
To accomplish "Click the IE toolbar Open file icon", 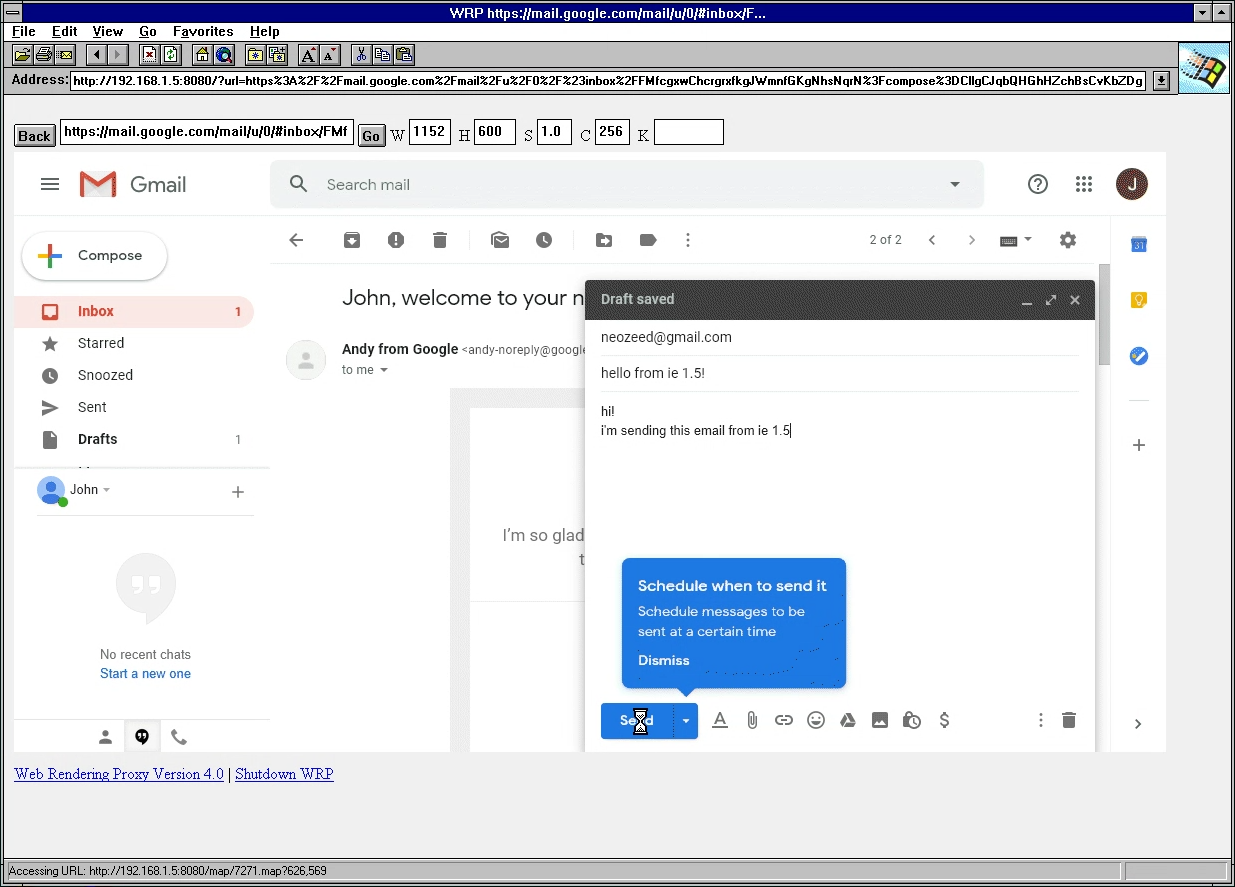I will pyautogui.click(x=22, y=55).
